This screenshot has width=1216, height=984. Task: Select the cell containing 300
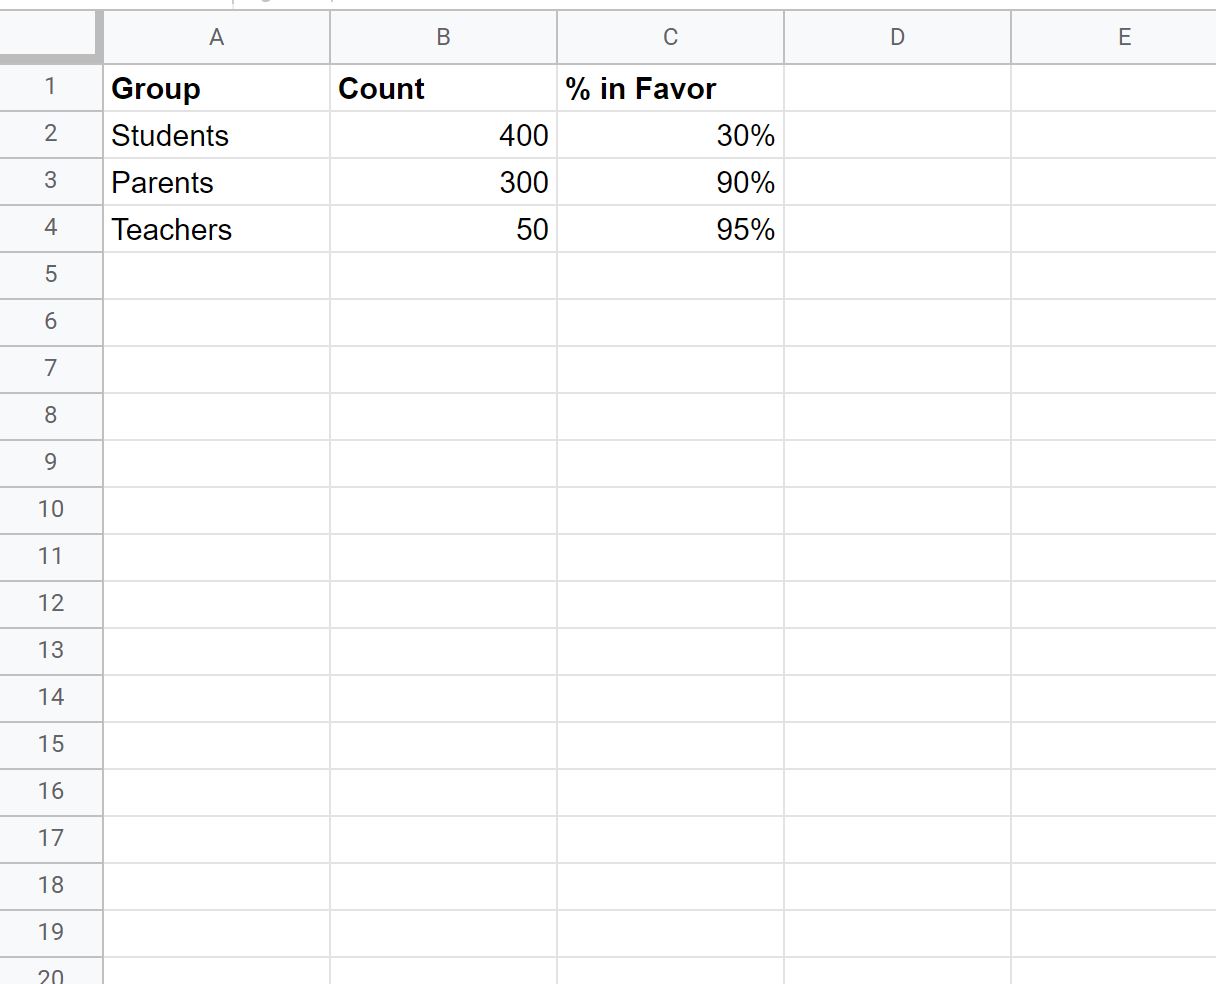(443, 182)
